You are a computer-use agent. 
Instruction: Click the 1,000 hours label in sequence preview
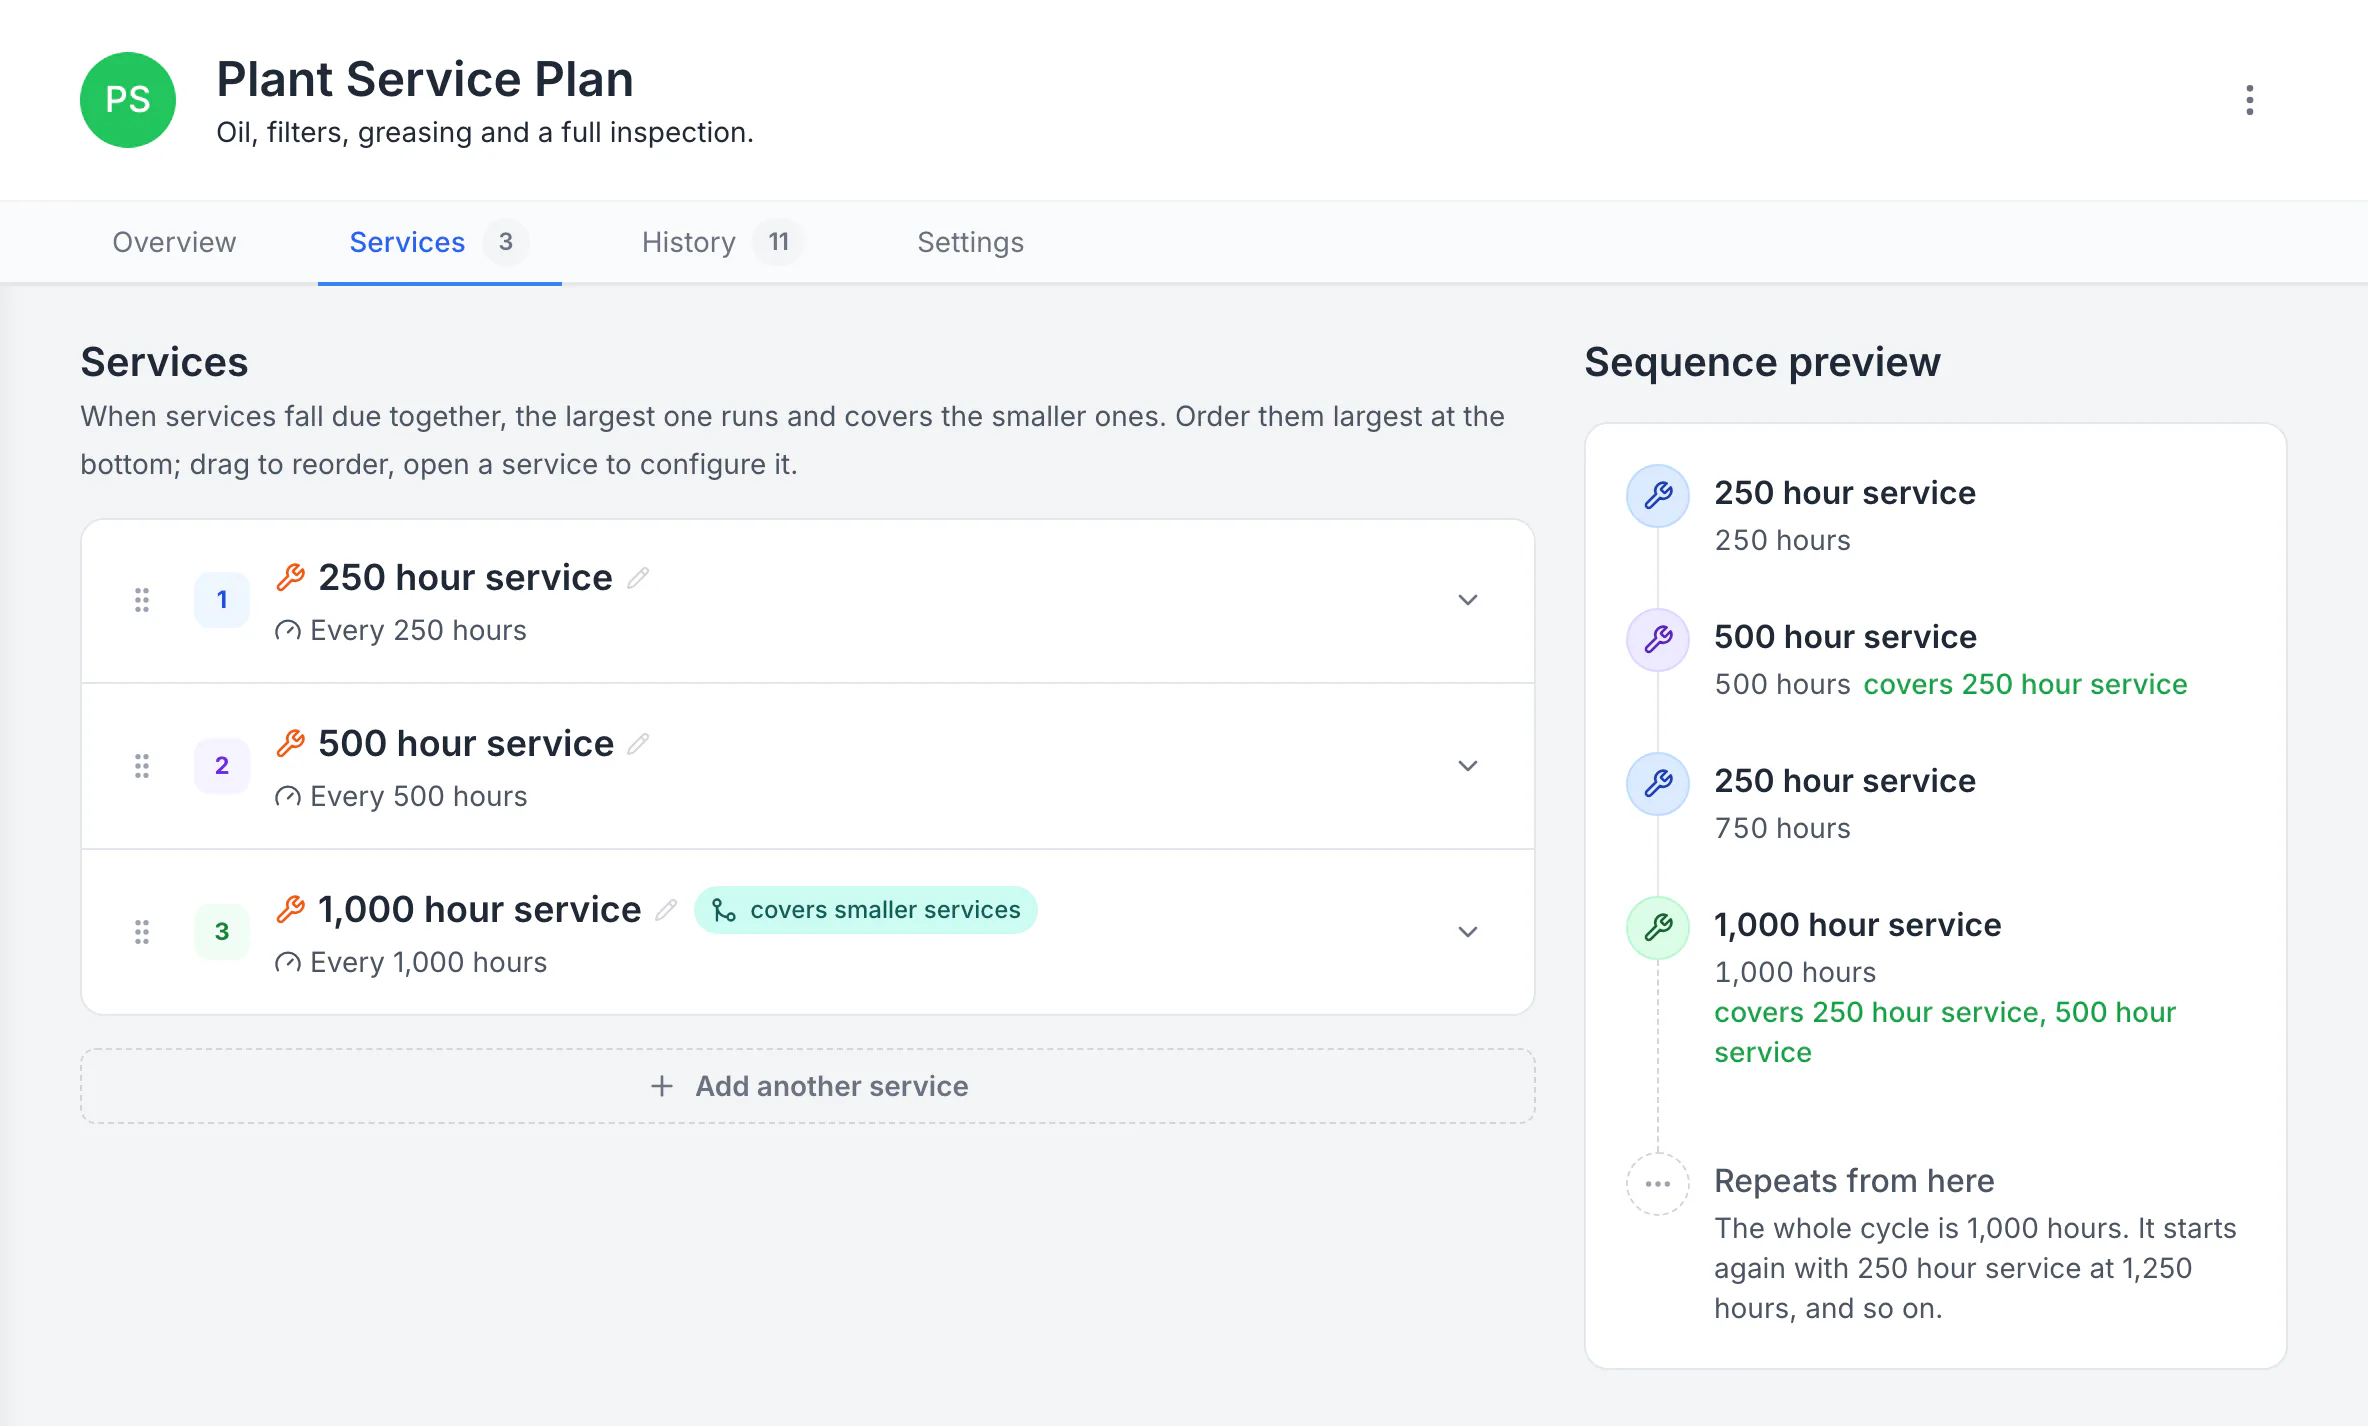[x=1795, y=972]
